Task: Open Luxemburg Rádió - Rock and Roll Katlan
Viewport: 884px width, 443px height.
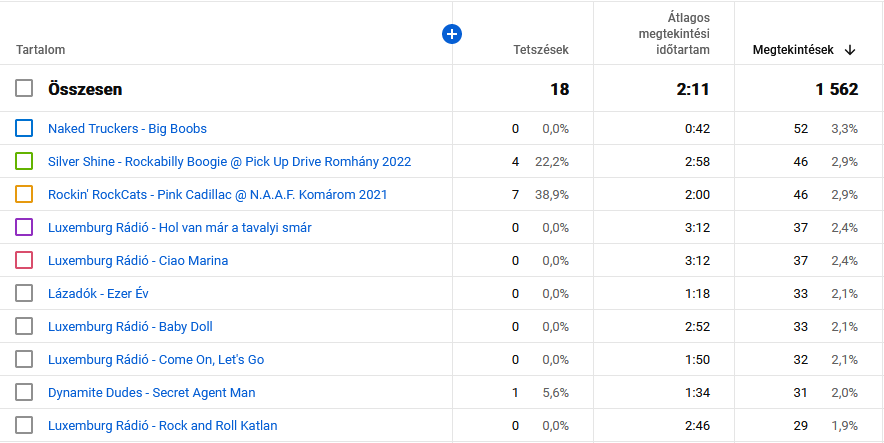Action: click(162, 425)
